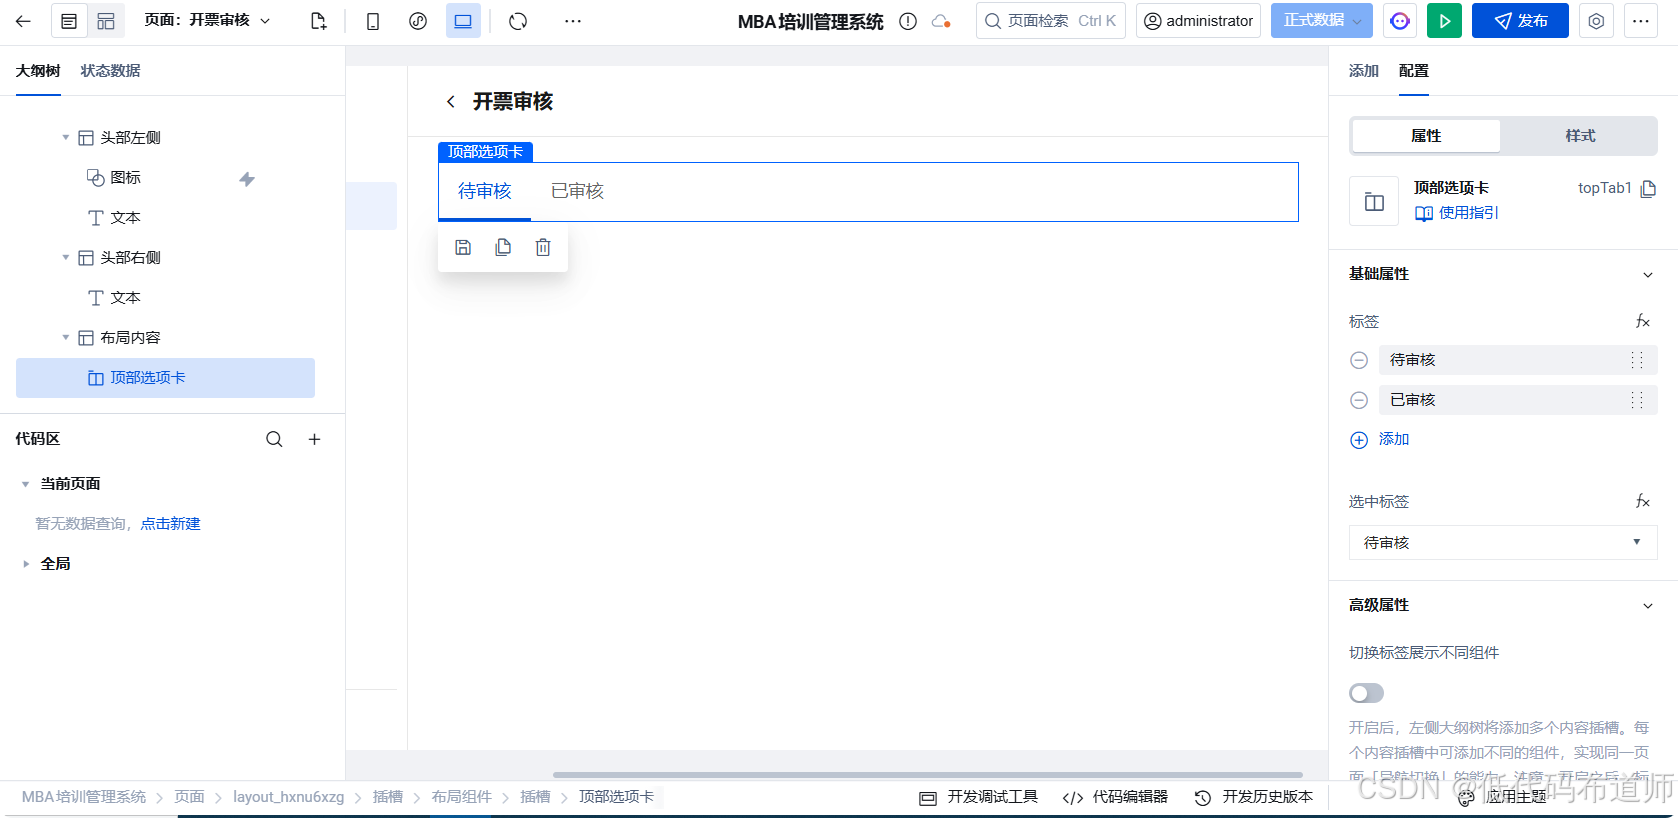Click the 页面检索 search field
The image size is (1678, 818).
[1051, 21]
